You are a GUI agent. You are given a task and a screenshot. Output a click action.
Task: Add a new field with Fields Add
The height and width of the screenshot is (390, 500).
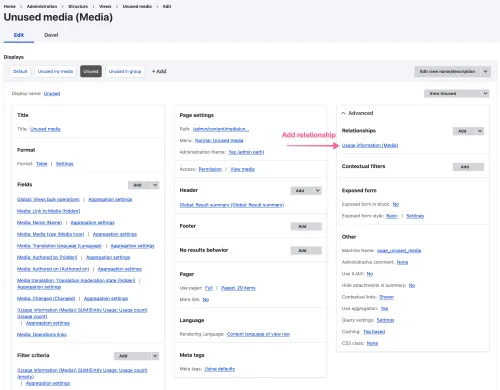(x=137, y=185)
